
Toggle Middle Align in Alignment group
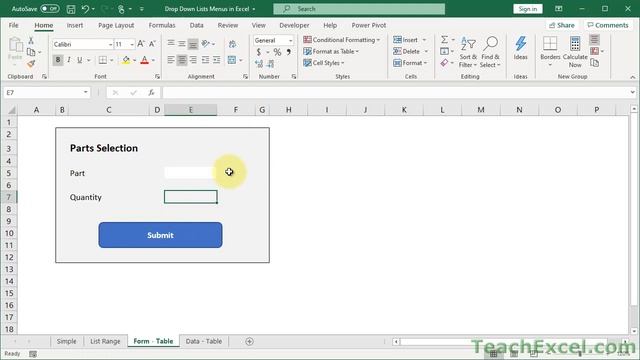[x=182, y=43]
